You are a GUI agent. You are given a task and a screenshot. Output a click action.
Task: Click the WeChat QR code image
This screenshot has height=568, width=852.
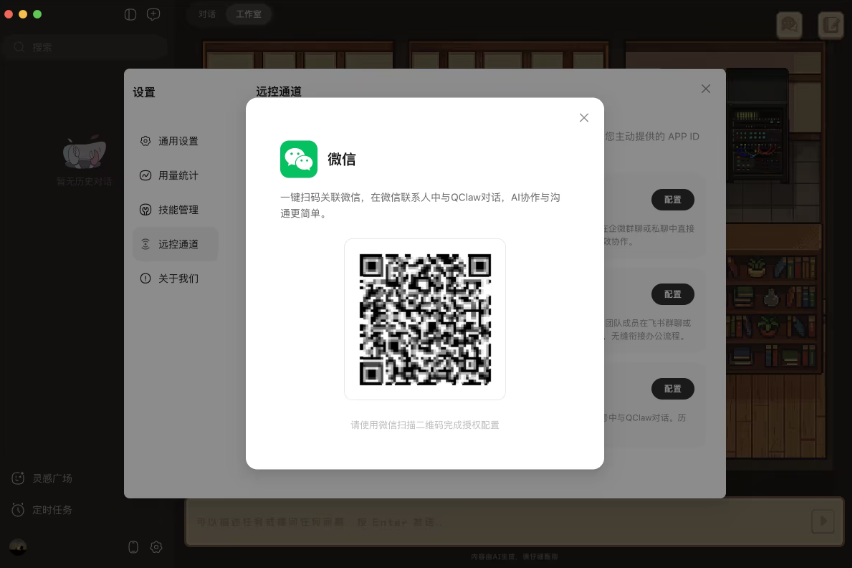(425, 320)
